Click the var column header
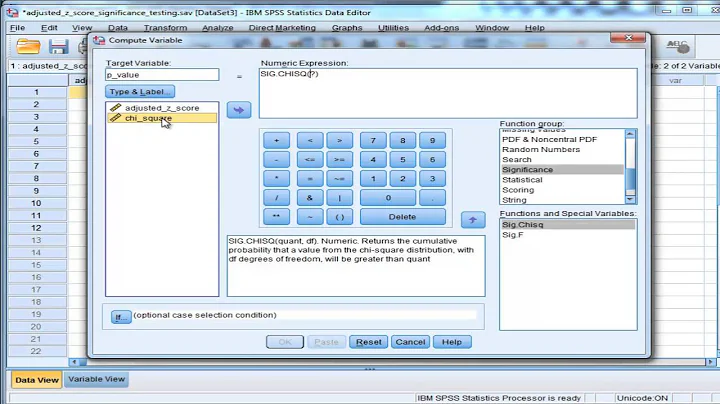Viewport: 720px width, 404px height. coord(675,80)
